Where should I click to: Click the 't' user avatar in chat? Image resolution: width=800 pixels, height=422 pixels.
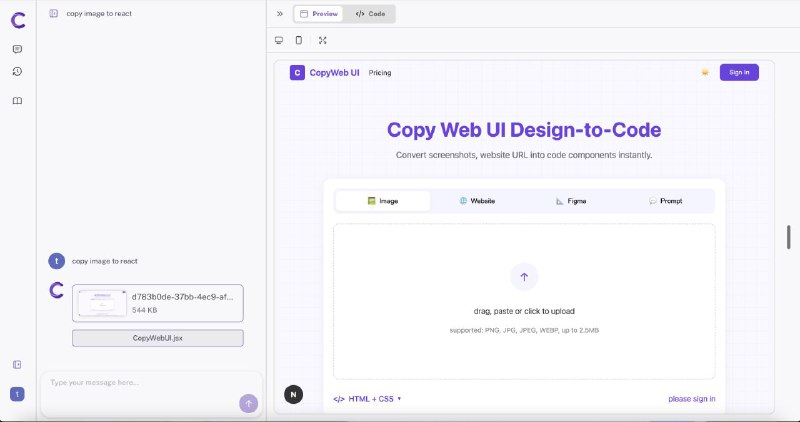(x=57, y=261)
